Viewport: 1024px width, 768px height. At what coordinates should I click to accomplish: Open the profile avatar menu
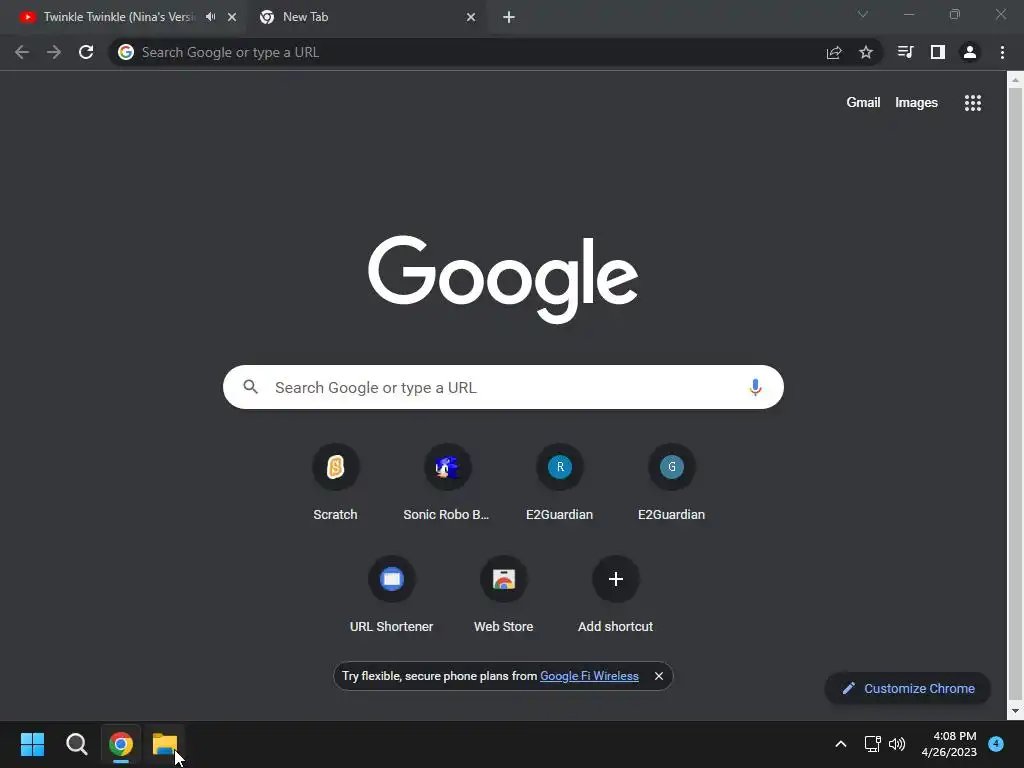click(x=970, y=52)
